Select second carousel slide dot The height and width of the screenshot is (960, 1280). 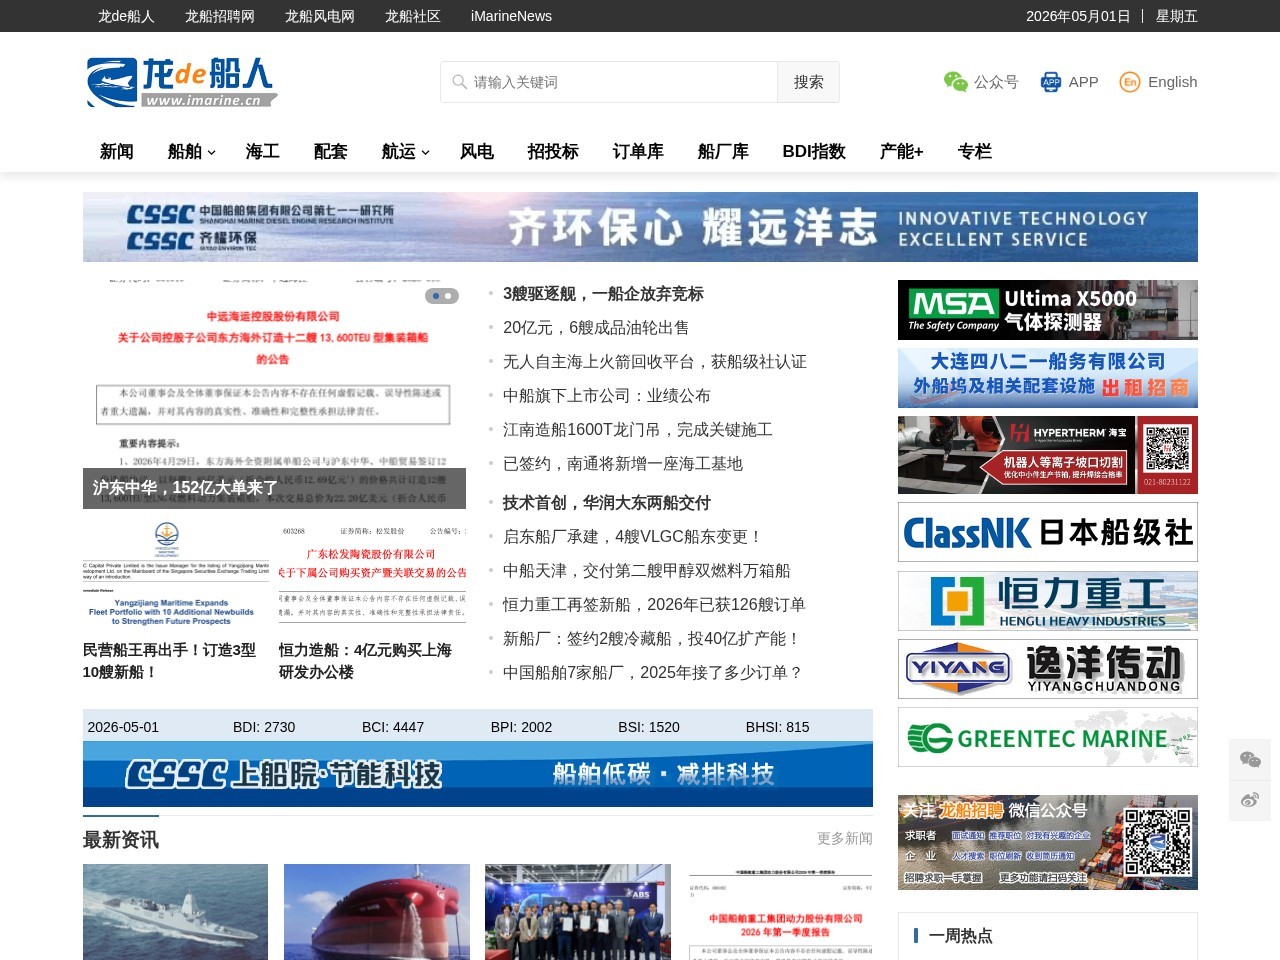click(449, 296)
